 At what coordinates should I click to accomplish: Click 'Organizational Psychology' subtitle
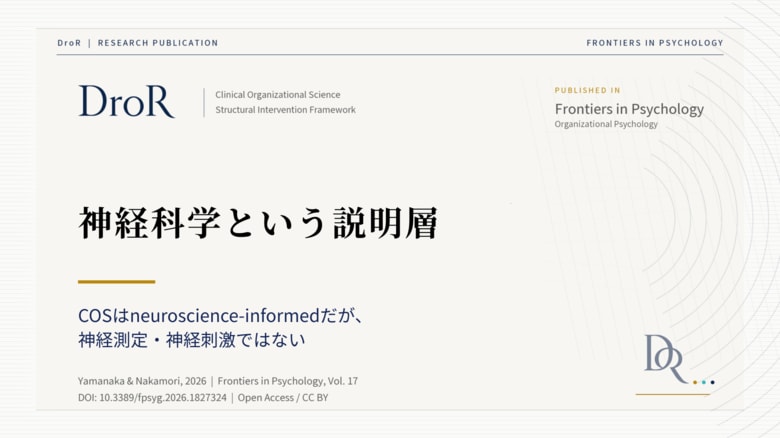606,124
